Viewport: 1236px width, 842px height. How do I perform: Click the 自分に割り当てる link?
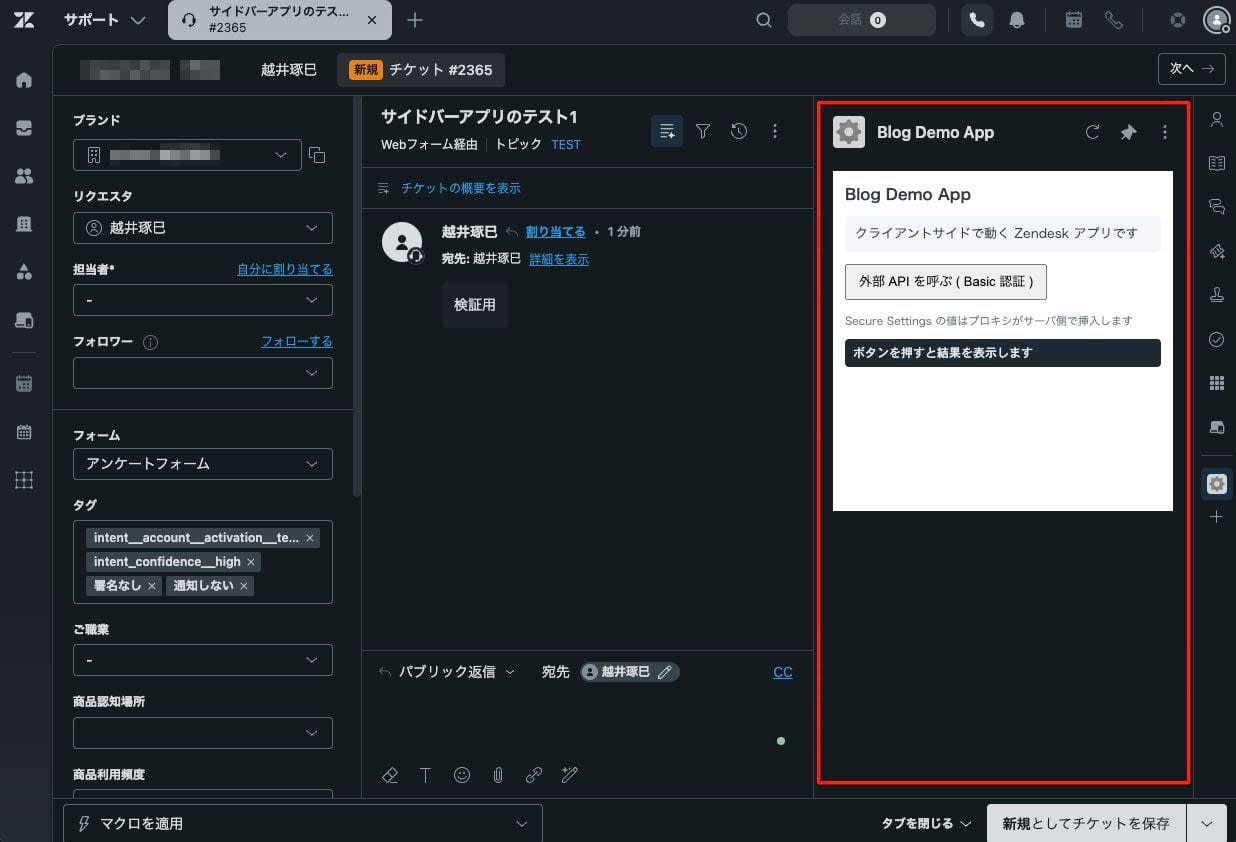pos(285,269)
